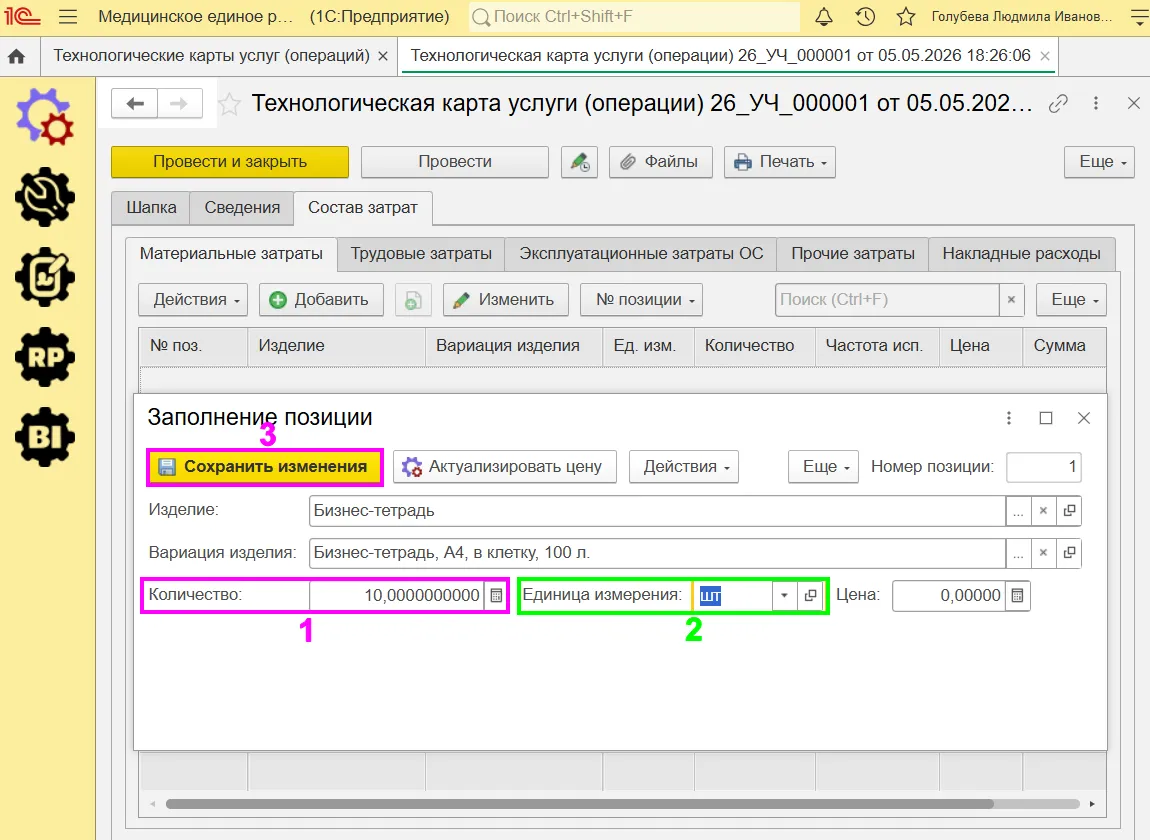The image size is (1150, 840).
Task: Click the horizontal scrollbar under the table
Action: tap(579, 804)
